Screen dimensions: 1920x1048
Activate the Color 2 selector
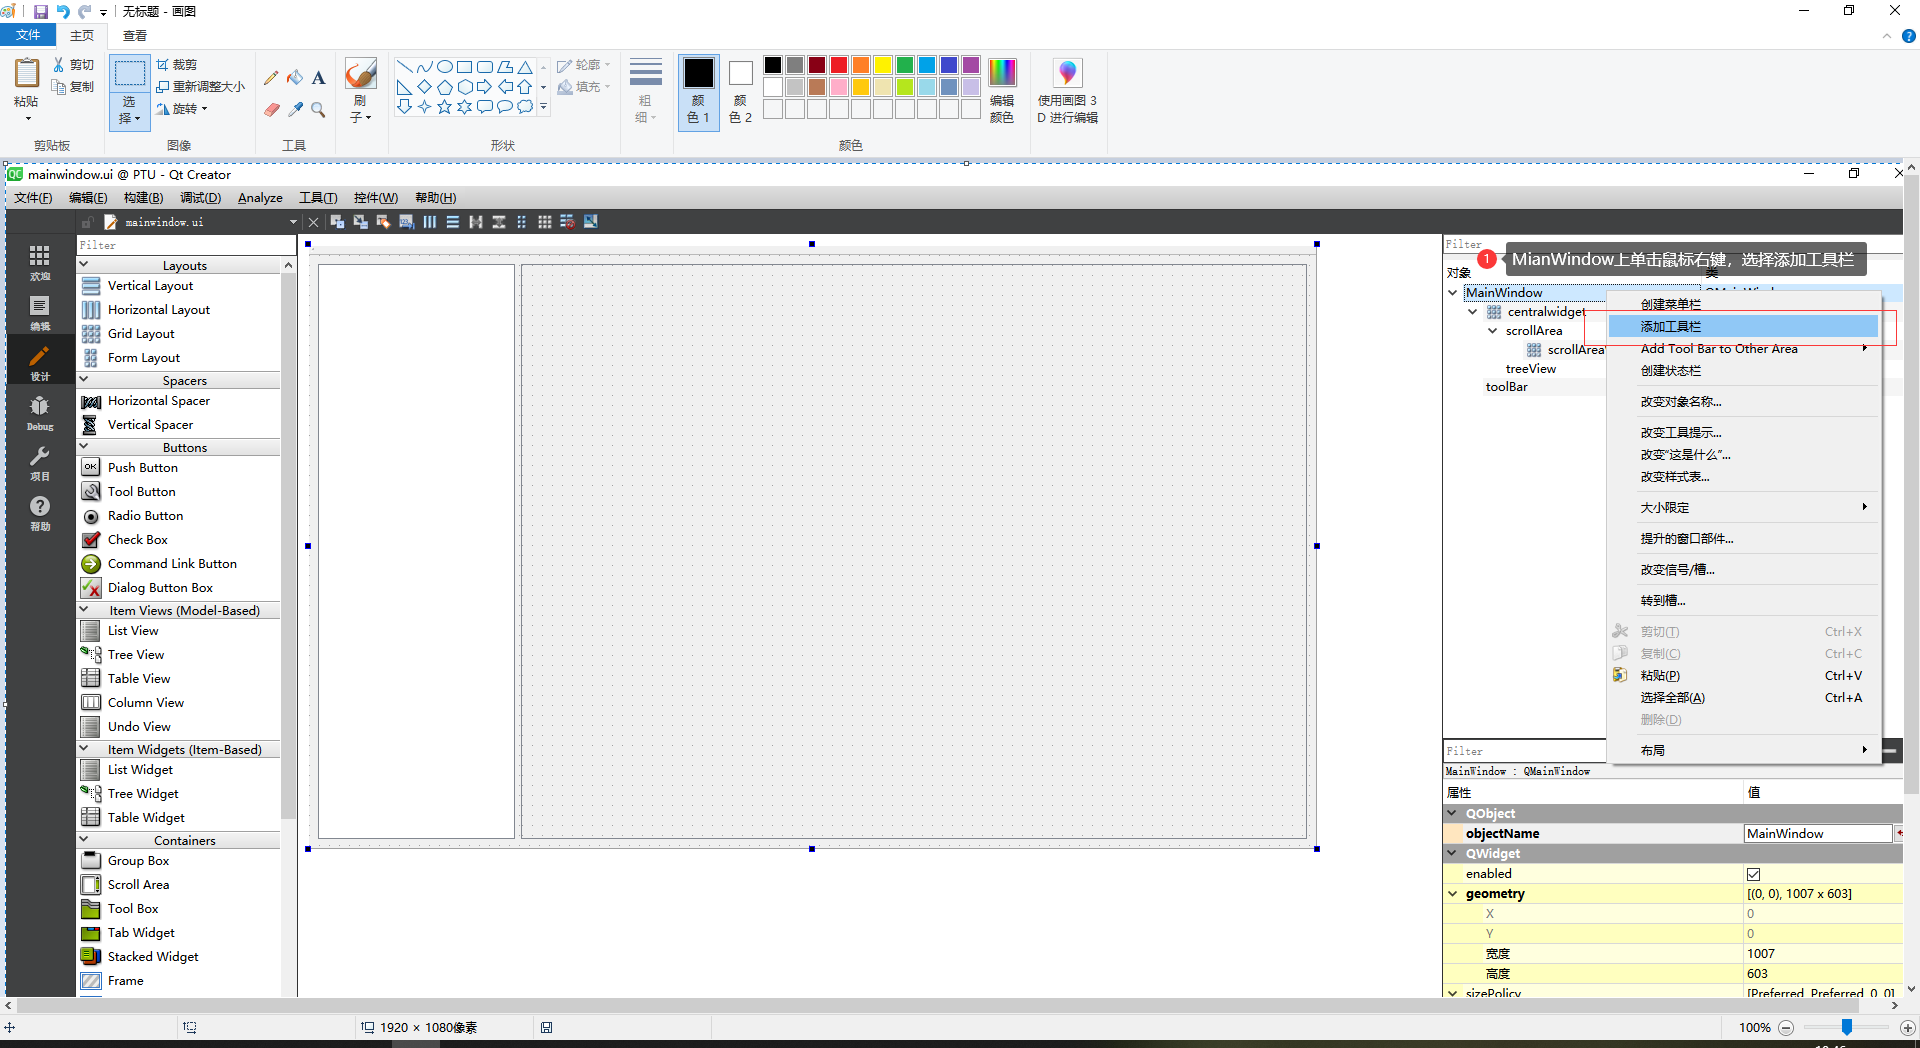(x=740, y=92)
